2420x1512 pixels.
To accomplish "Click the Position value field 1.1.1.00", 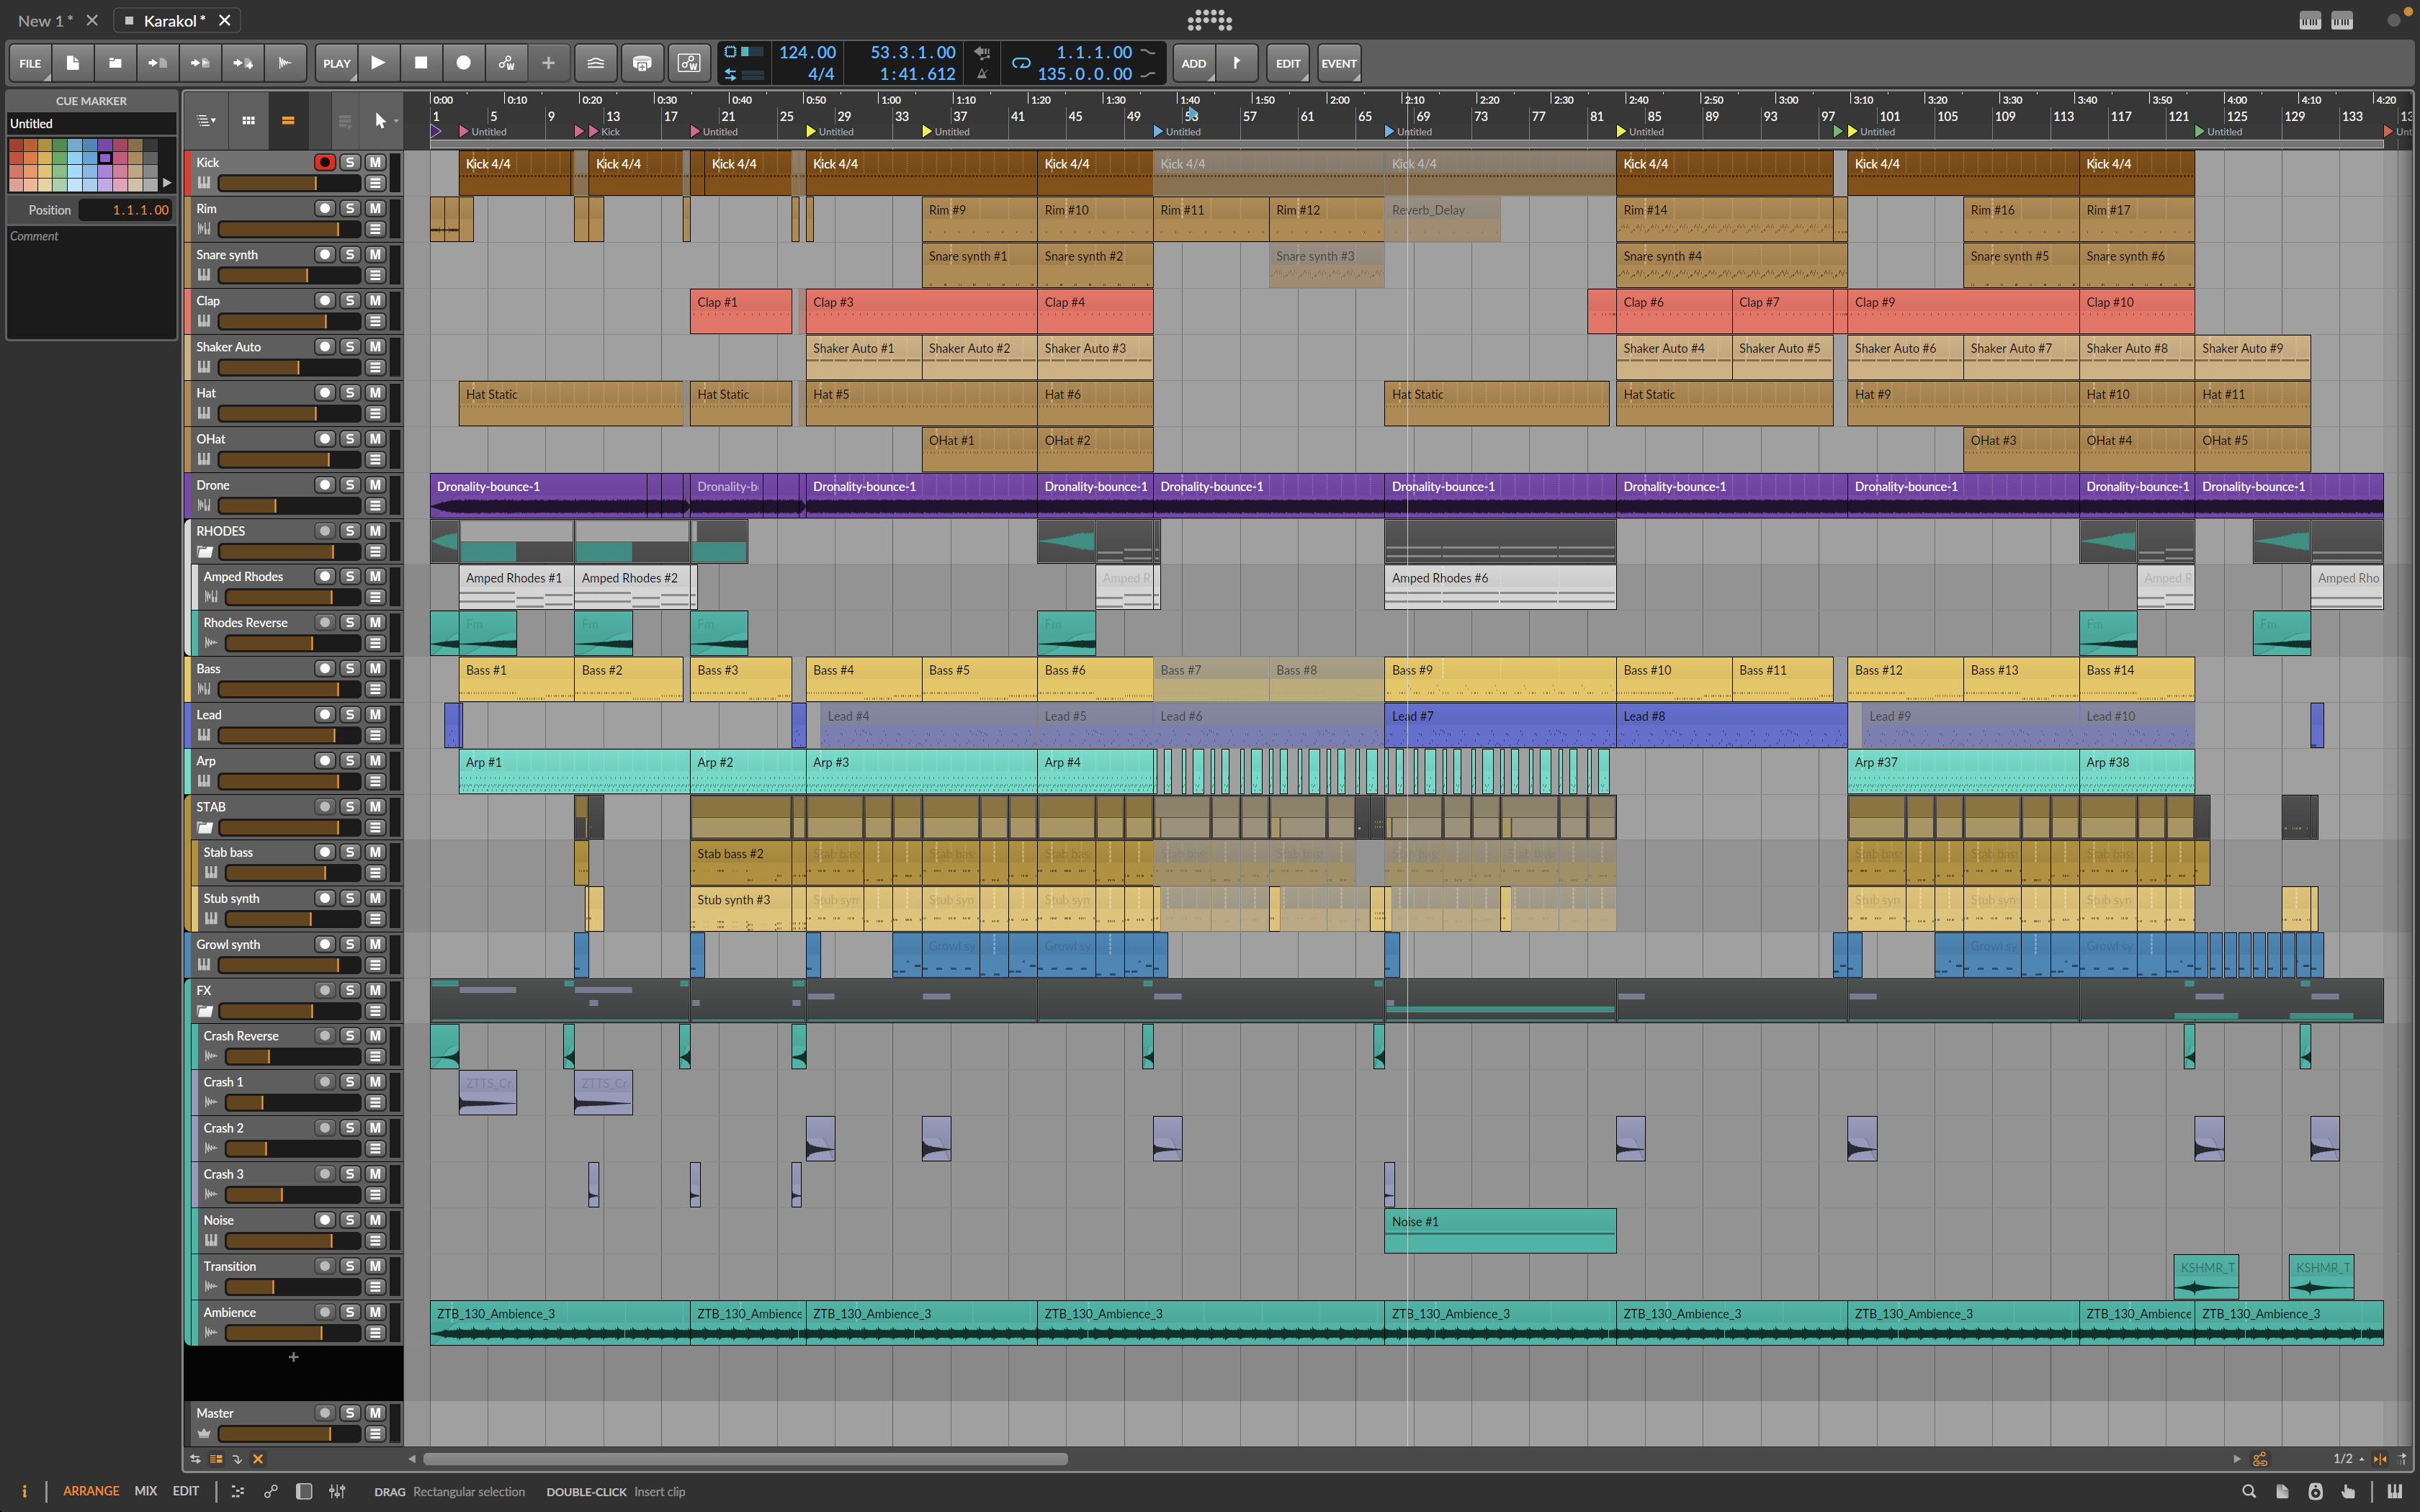I will (125, 210).
